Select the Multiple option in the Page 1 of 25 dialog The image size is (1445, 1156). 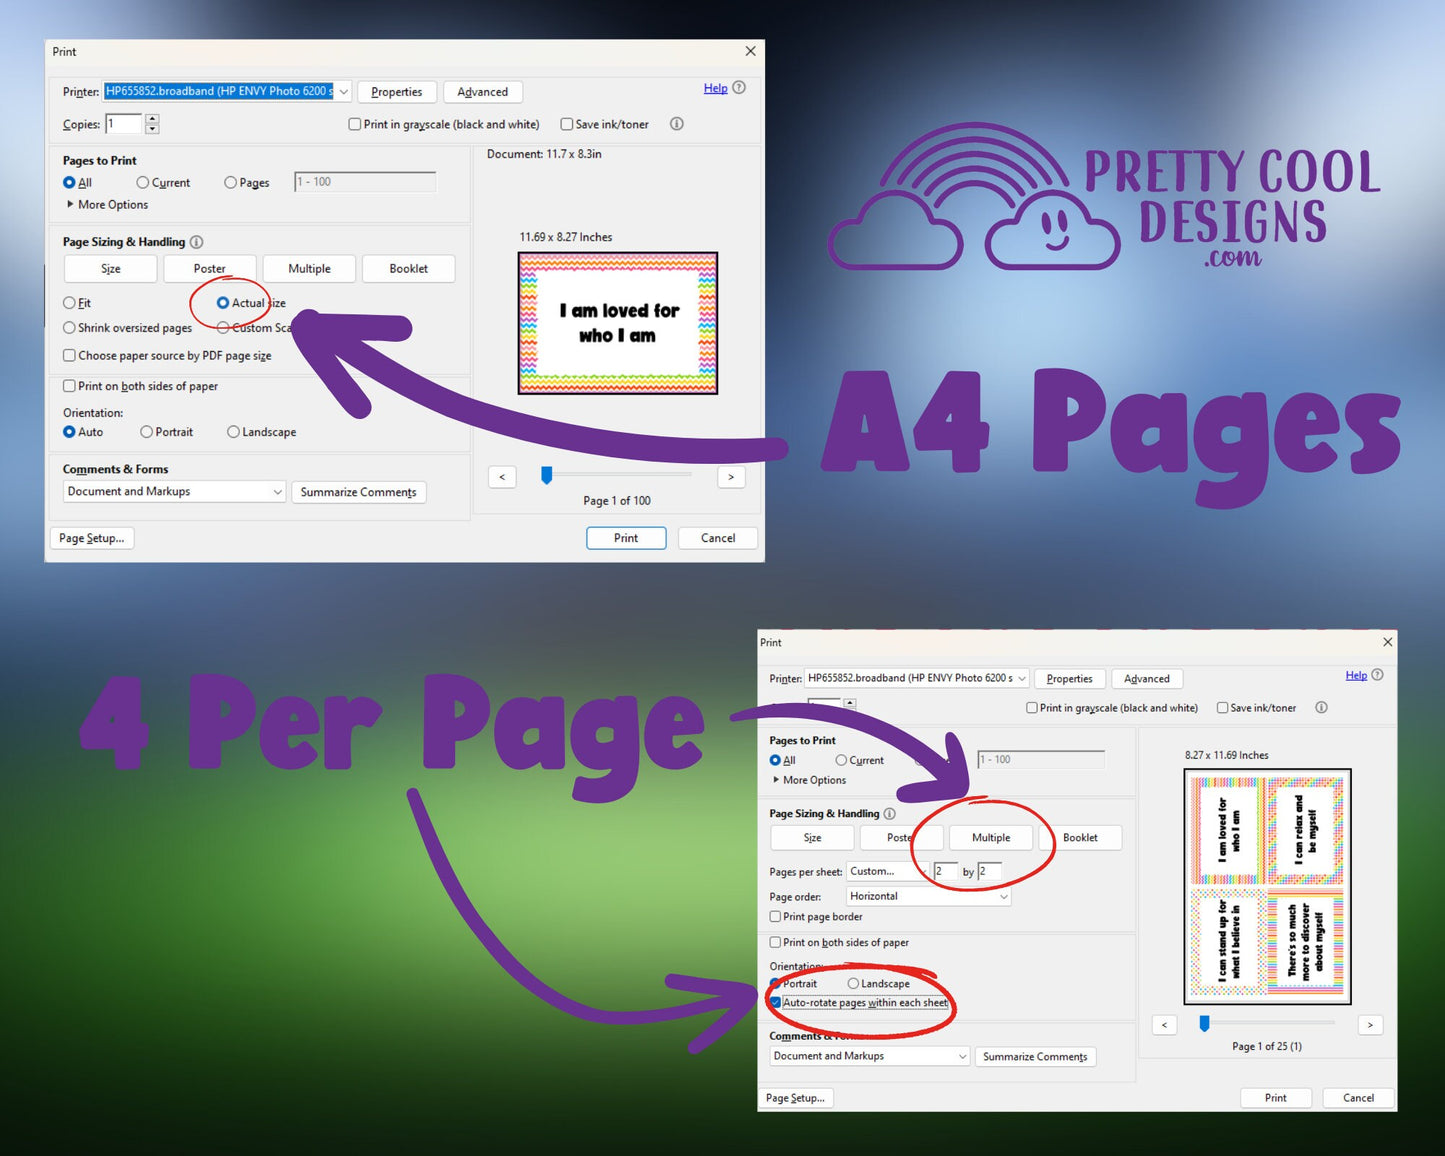tap(990, 838)
